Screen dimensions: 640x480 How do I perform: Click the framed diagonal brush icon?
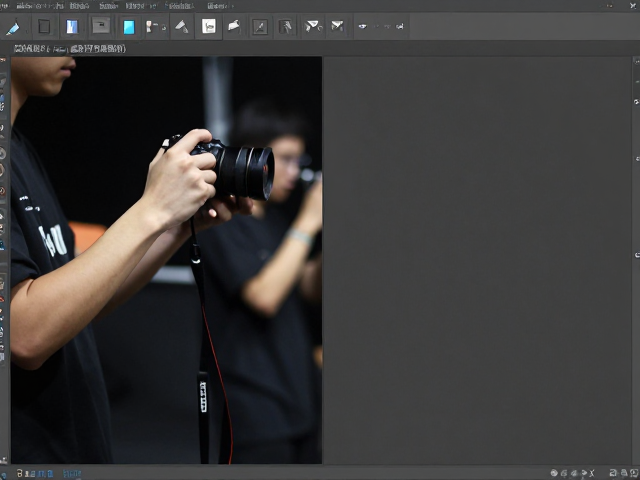pos(260,27)
